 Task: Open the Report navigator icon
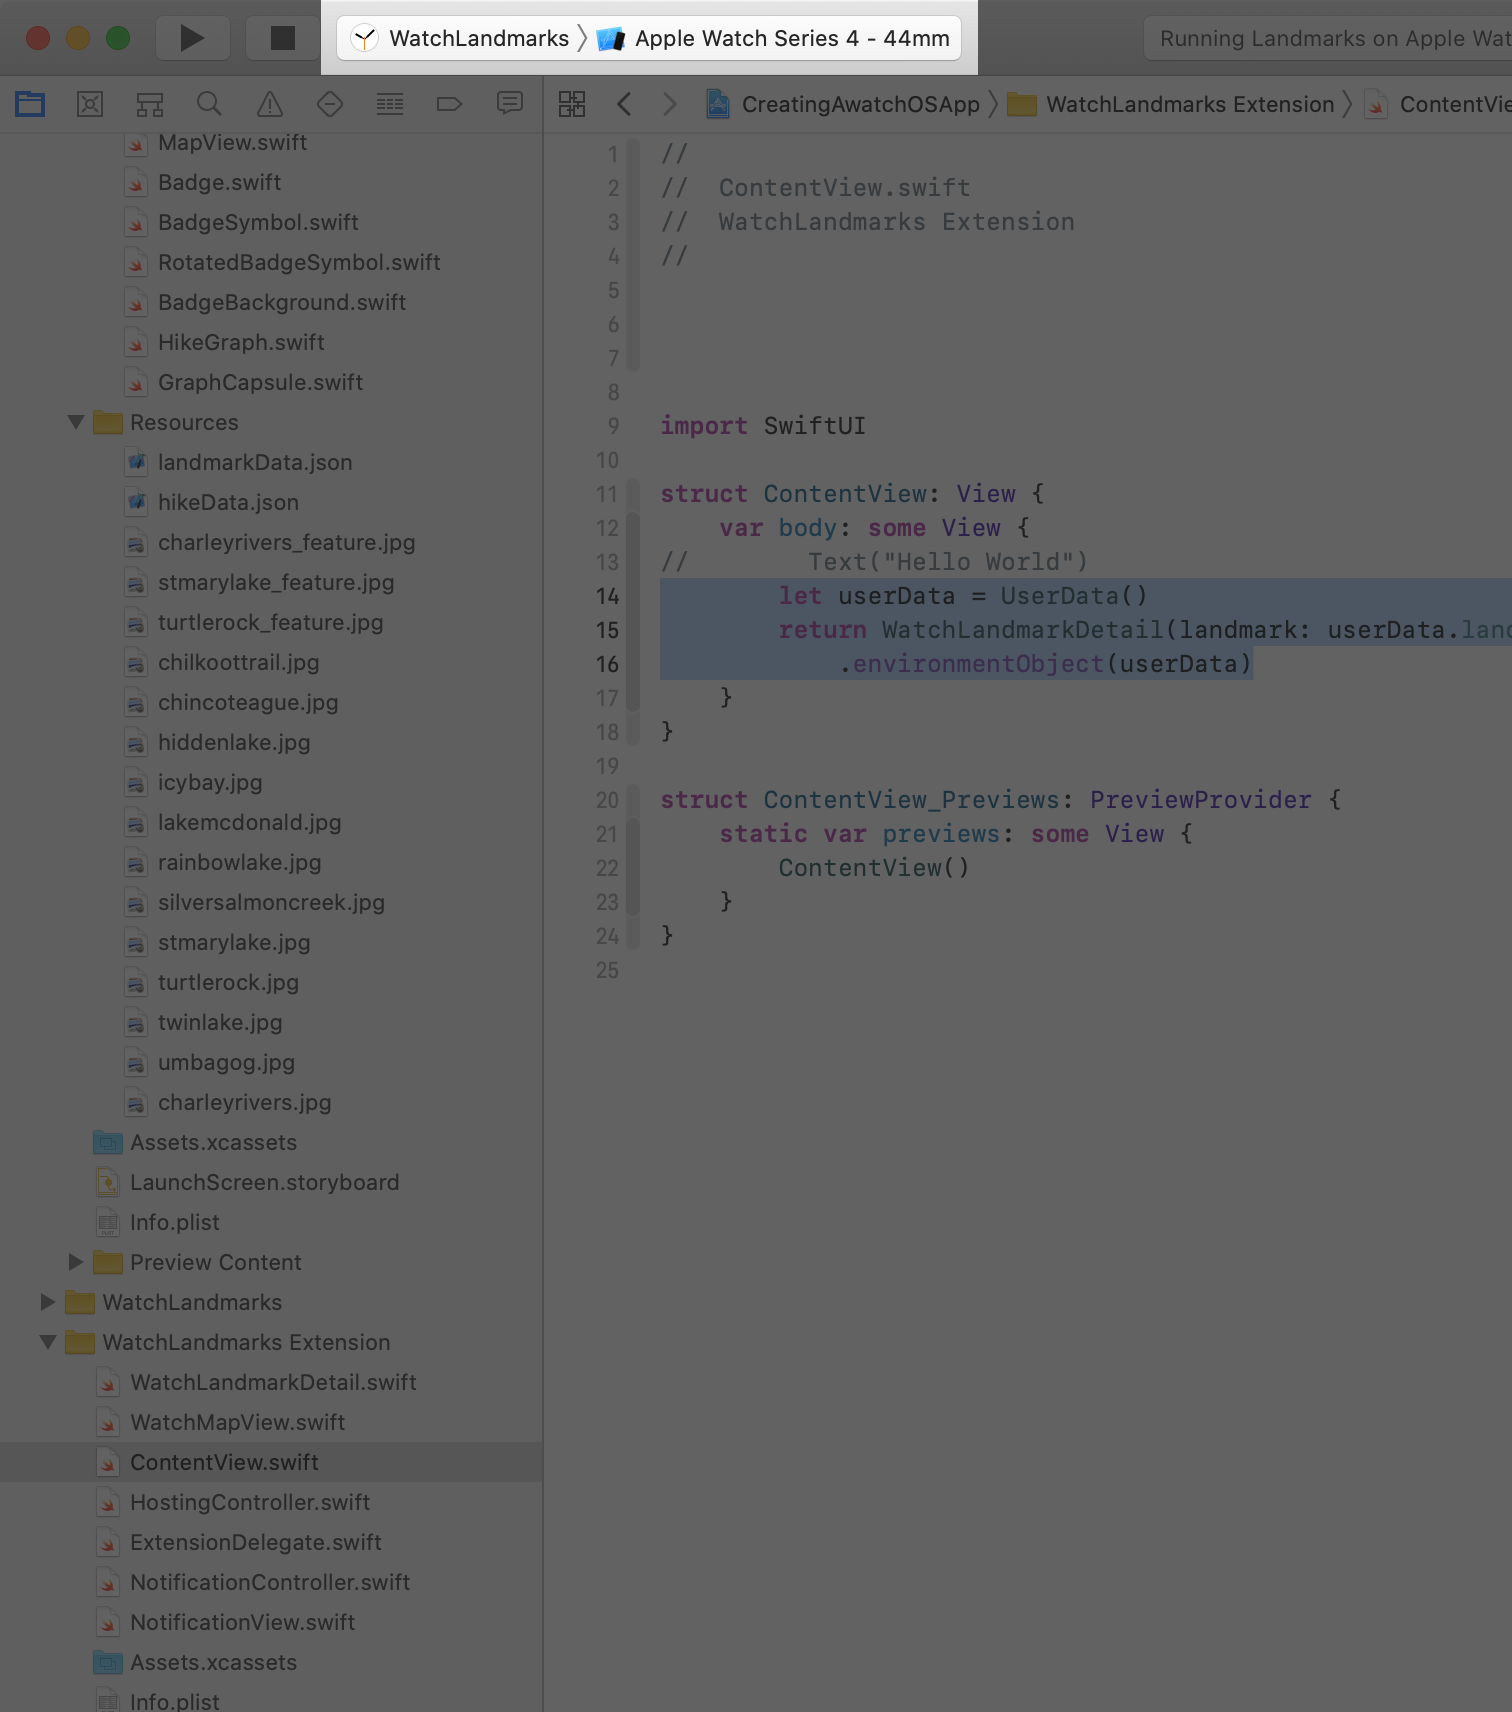(510, 104)
